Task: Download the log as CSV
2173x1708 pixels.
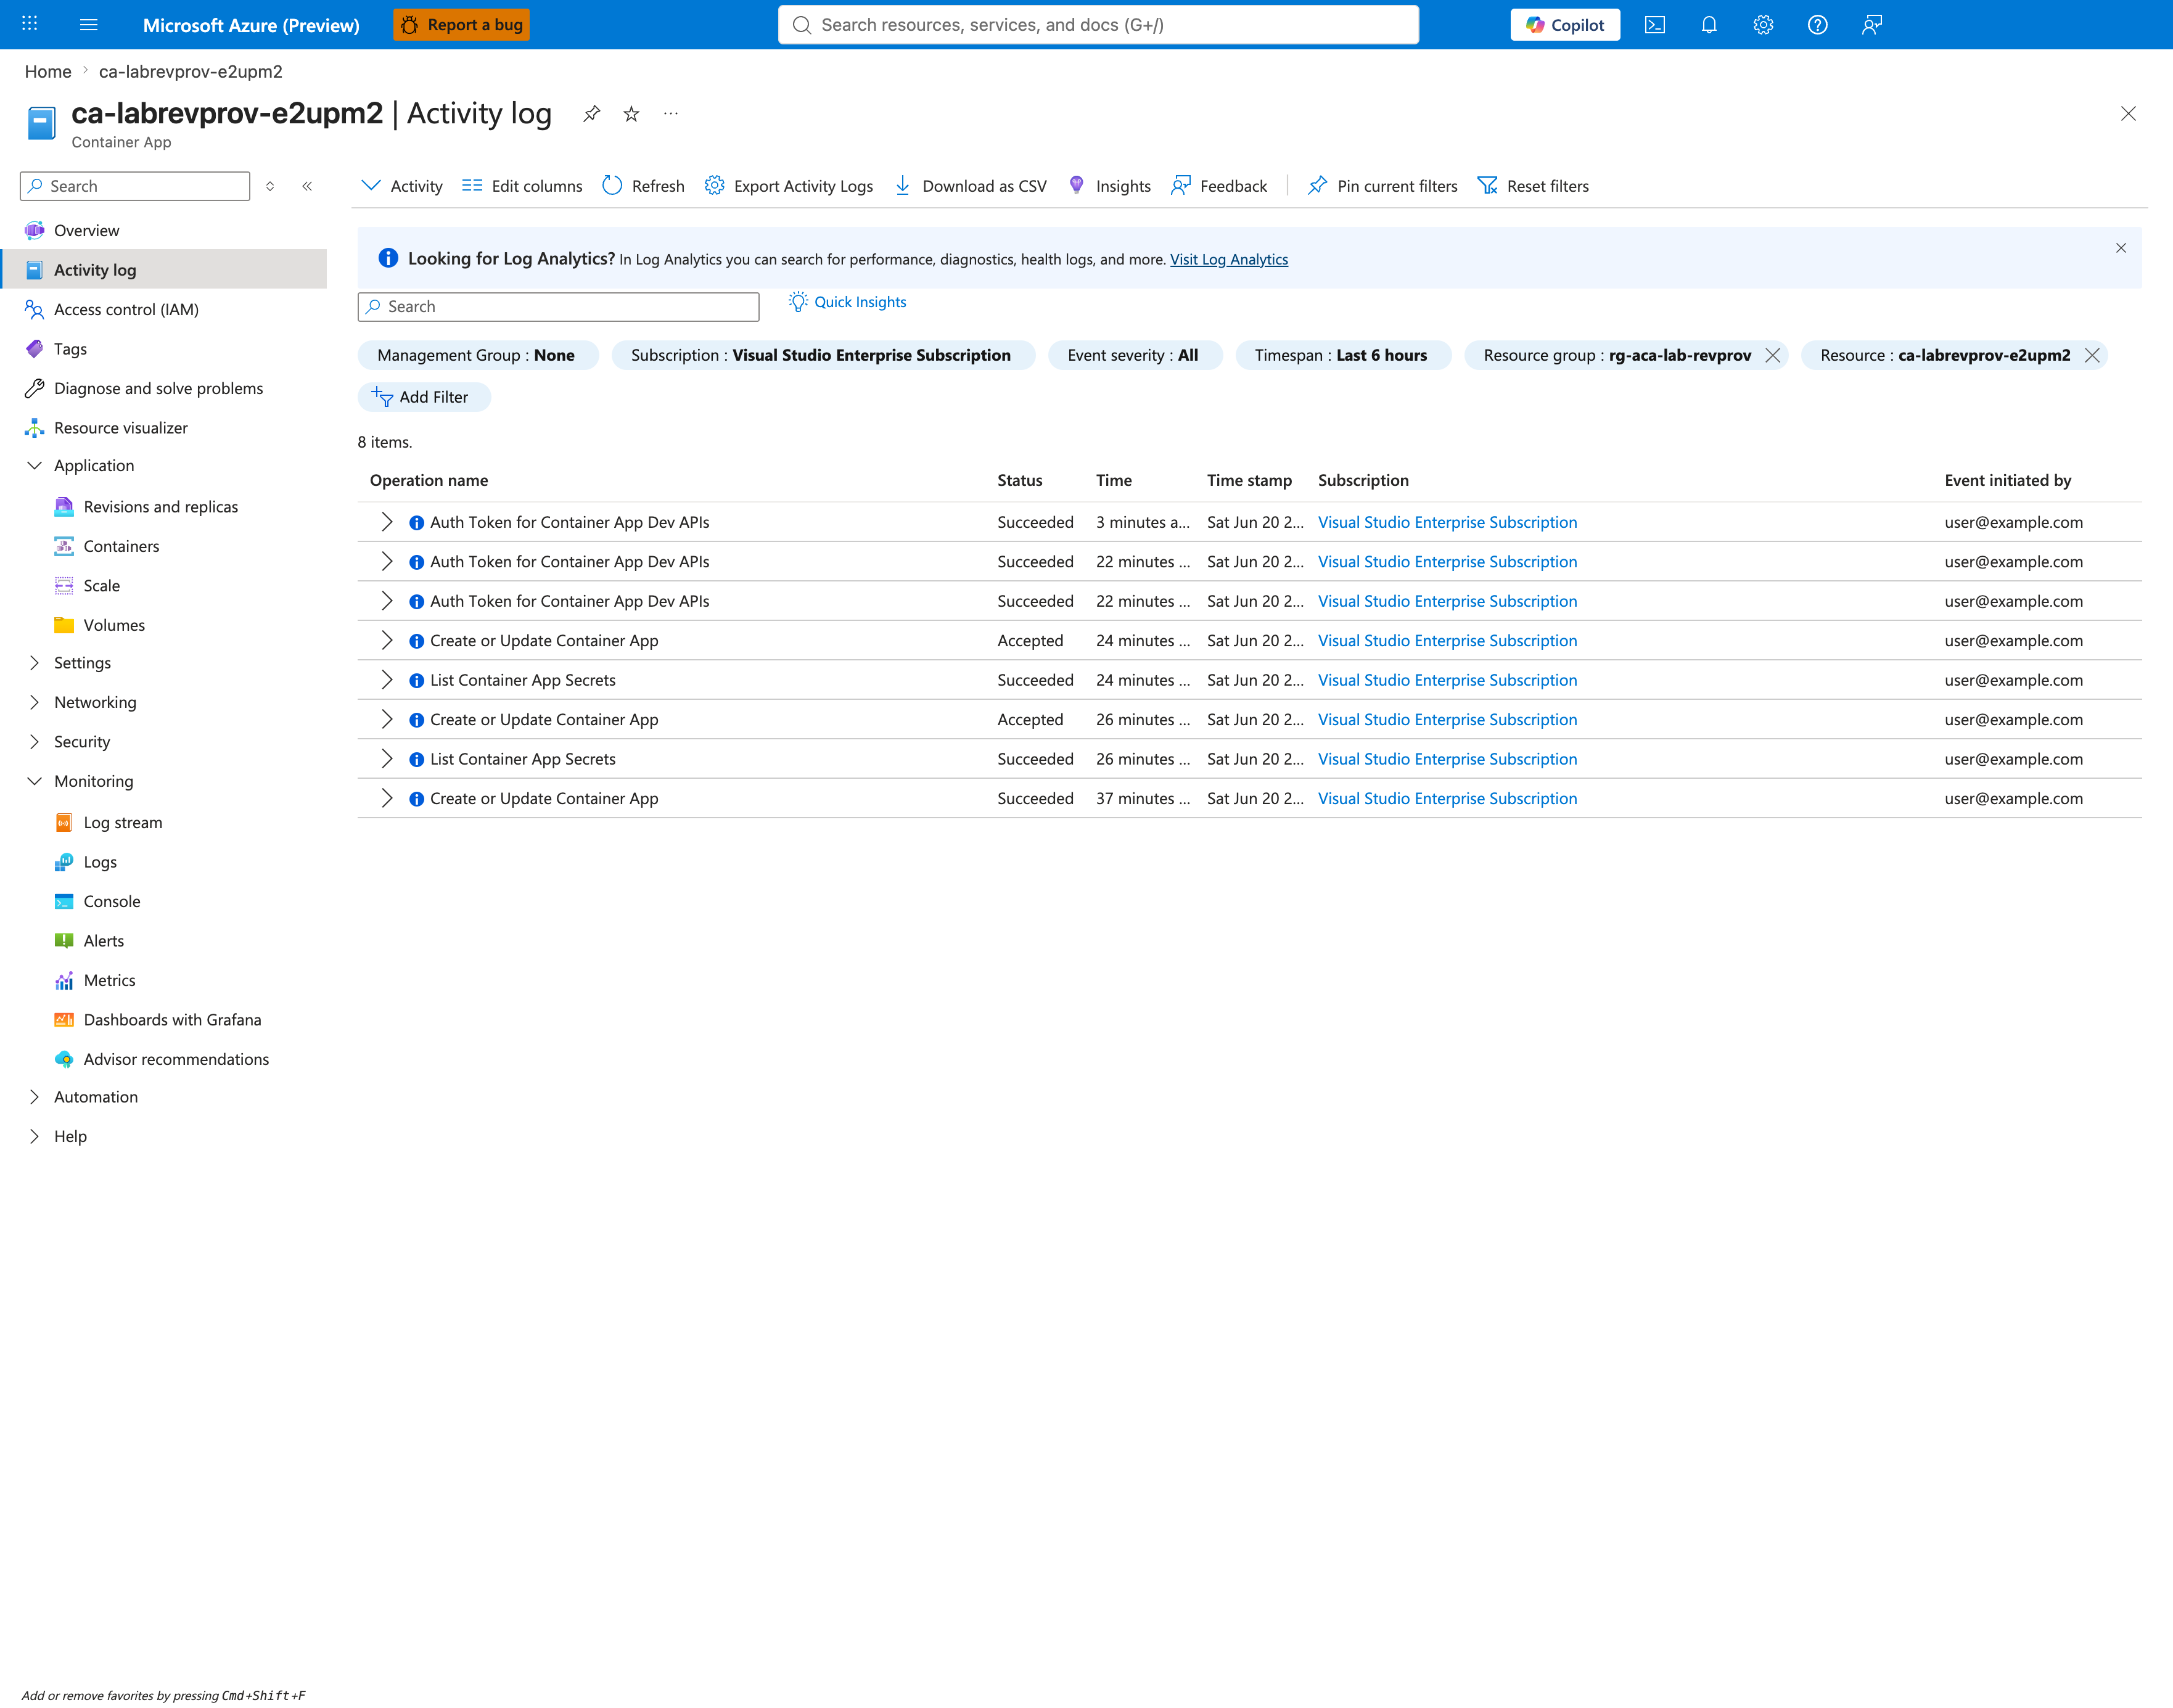Action: pos(970,186)
